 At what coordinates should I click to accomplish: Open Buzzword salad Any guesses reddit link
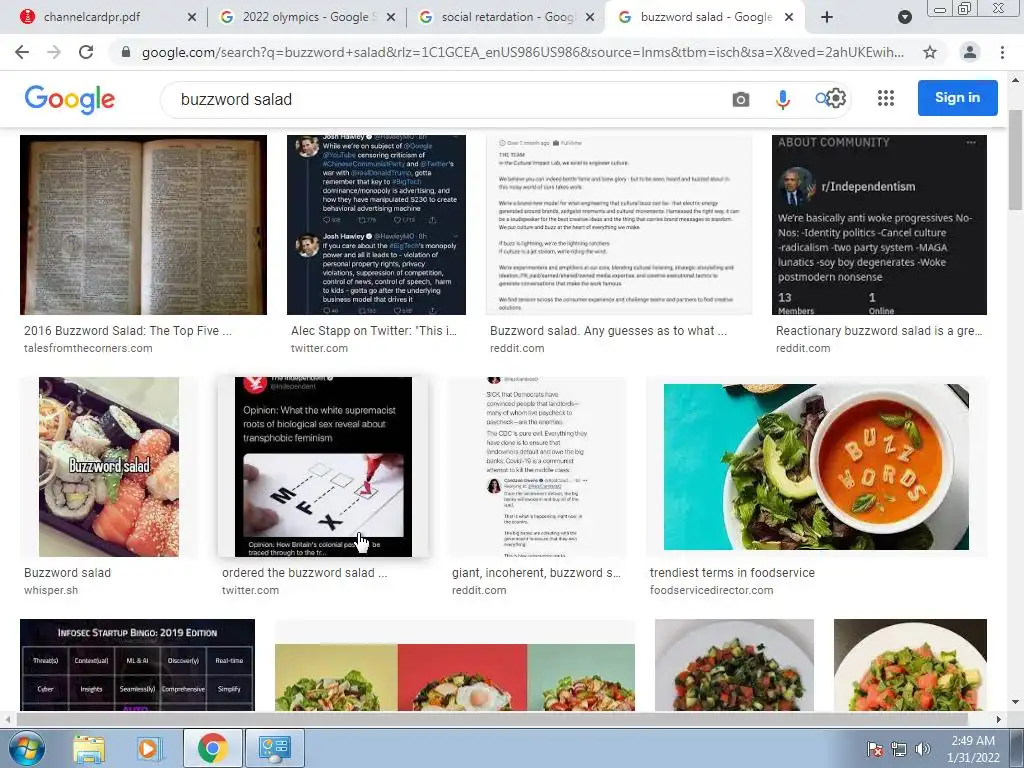608,330
